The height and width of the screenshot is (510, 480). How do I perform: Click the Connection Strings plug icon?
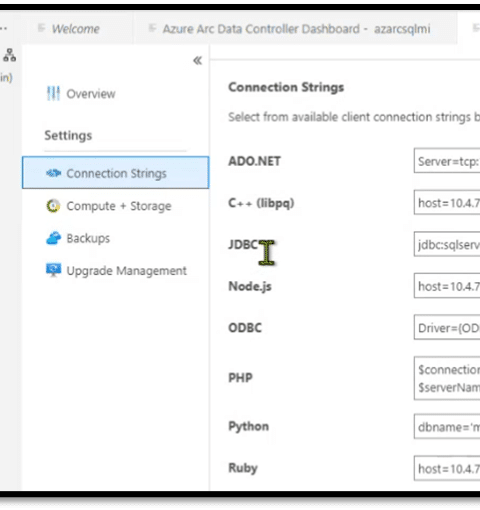tap(53, 173)
